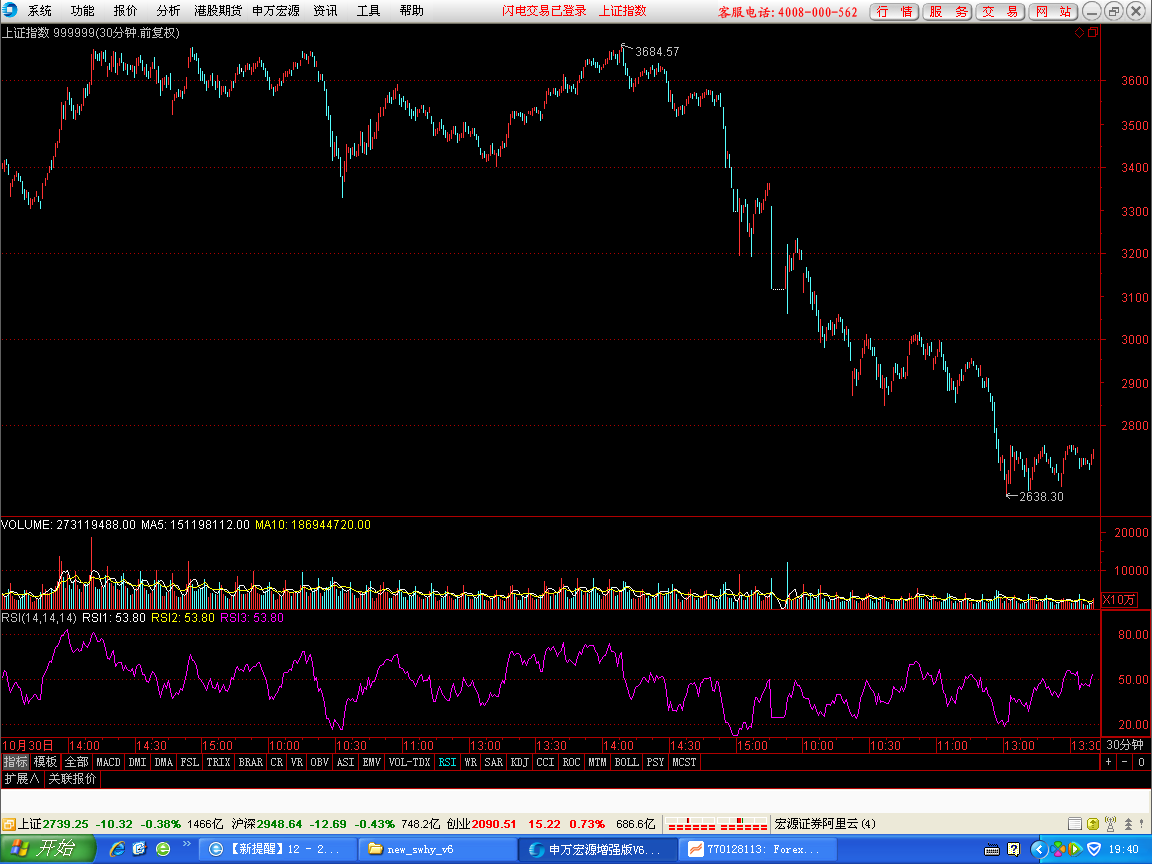Image resolution: width=1152 pixels, height=864 pixels.
Task: Select the 全部 indicator tab
Action: pyautogui.click(x=76, y=762)
